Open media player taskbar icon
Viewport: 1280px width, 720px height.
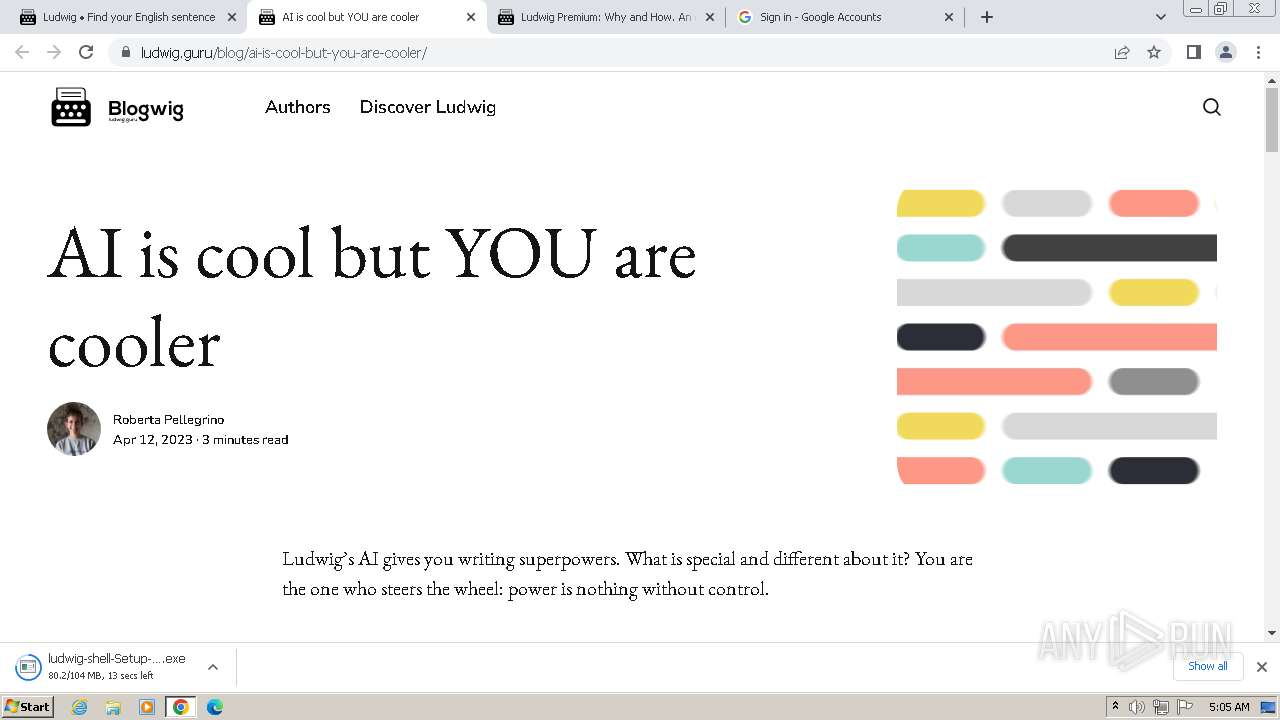click(147, 707)
